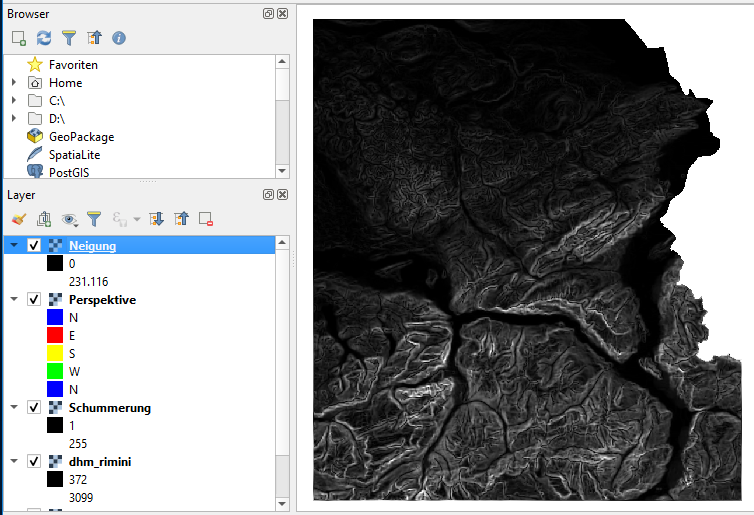Screen dimensions: 754x515
Task: Remove the selected layer via toolbar icon
Action: [x=206, y=218]
